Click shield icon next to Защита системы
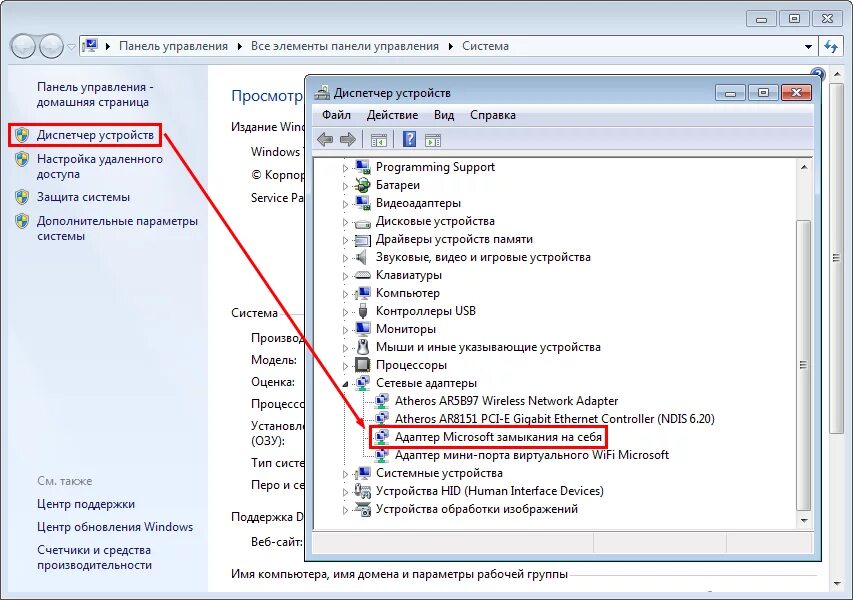This screenshot has height=600, width=853. click(22, 197)
